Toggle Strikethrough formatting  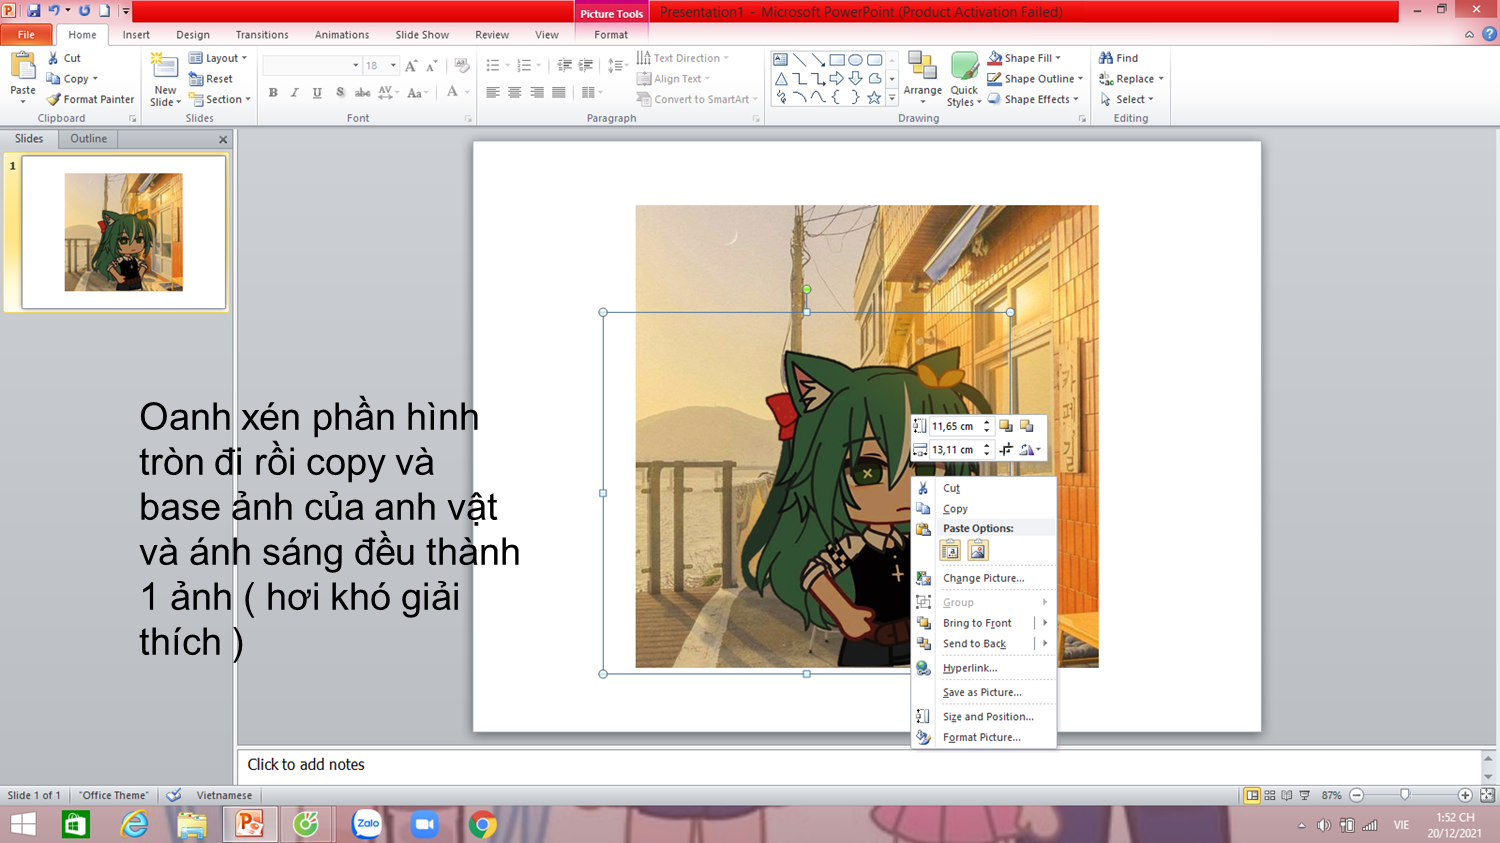pyautogui.click(x=362, y=93)
